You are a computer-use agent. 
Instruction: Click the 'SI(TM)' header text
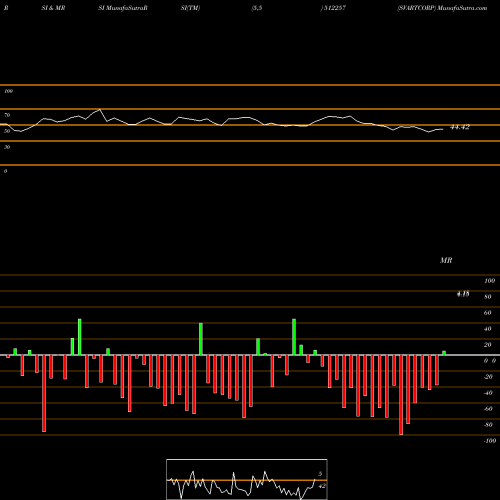190,8
